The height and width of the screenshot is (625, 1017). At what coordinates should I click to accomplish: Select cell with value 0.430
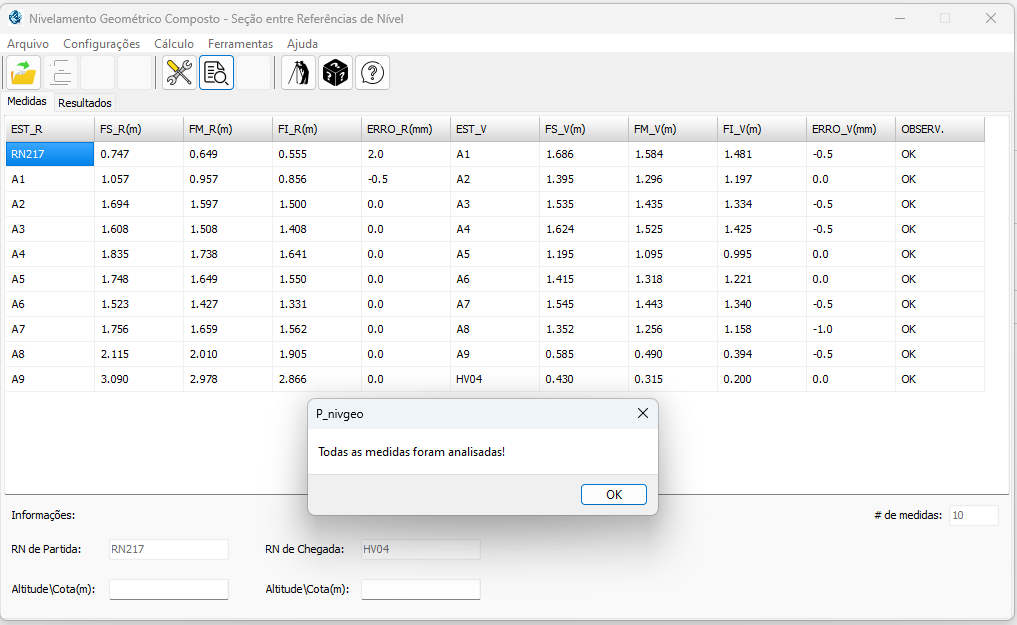tap(584, 379)
